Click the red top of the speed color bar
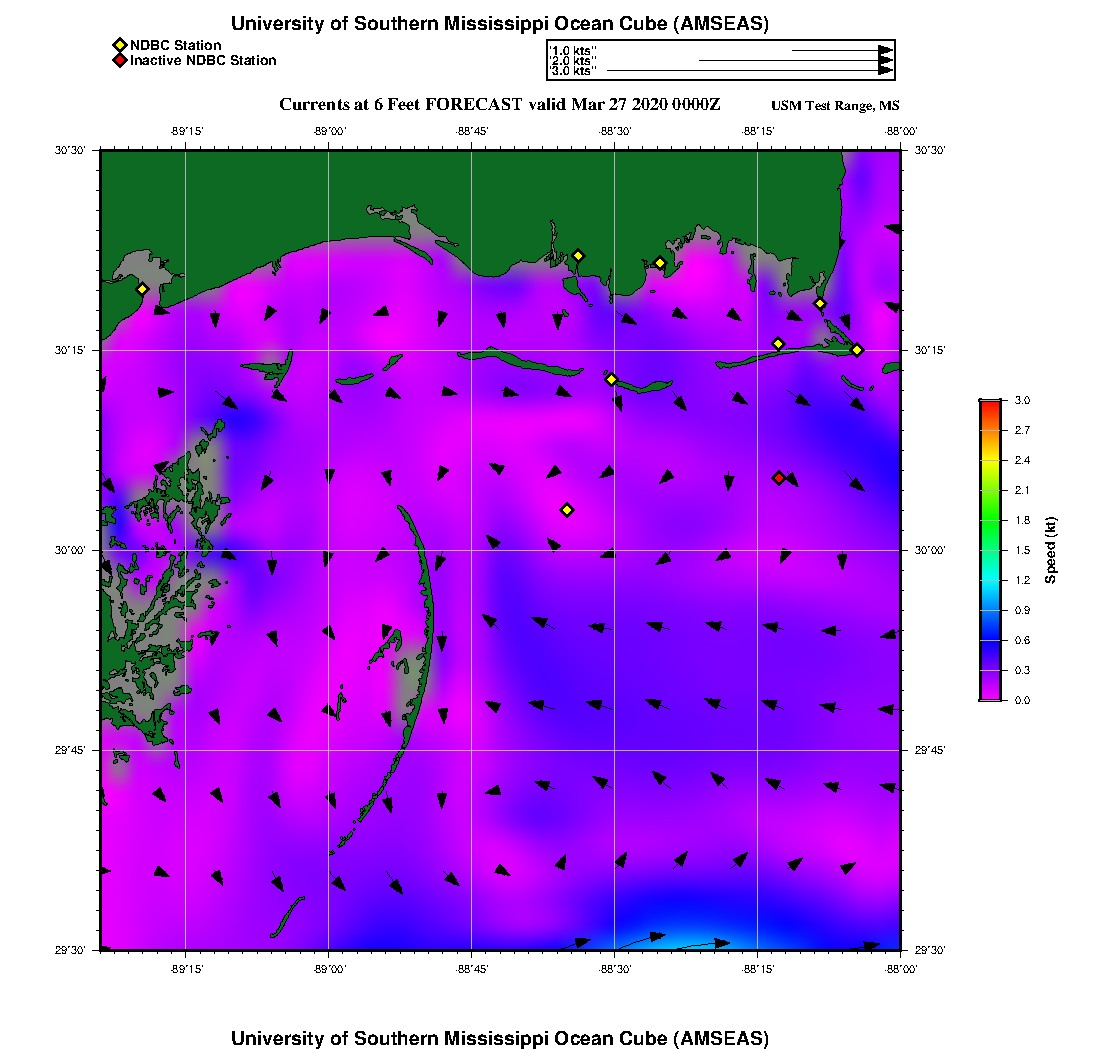The width and height of the screenshot is (1100, 1050). [x=989, y=405]
